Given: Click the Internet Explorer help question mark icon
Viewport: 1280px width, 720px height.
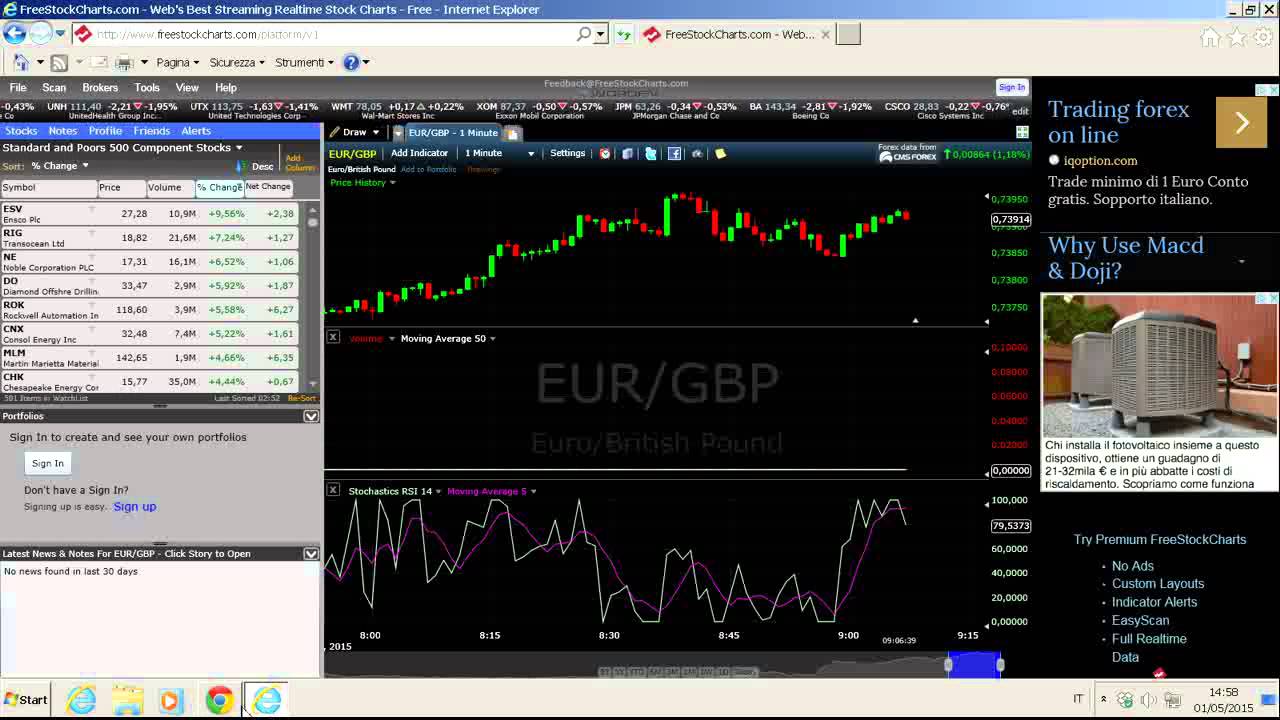Looking at the screenshot, I should (x=351, y=62).
